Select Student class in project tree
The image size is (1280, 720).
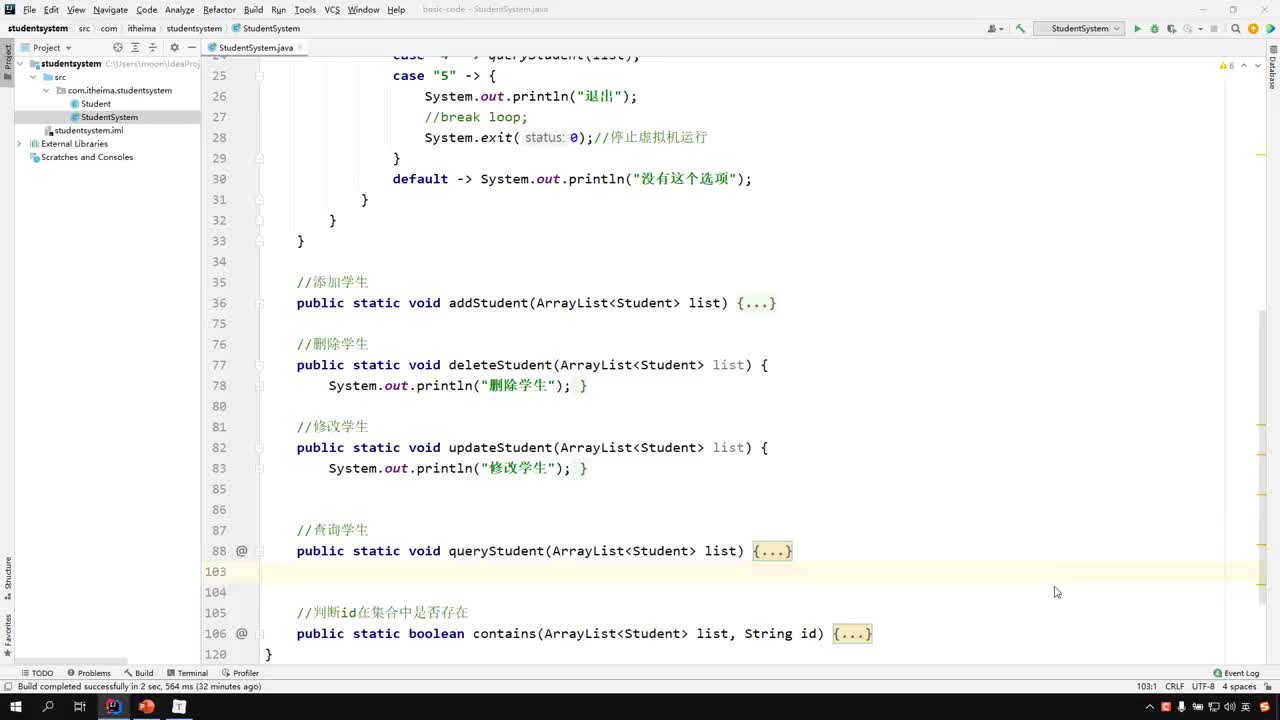point(89,104)
